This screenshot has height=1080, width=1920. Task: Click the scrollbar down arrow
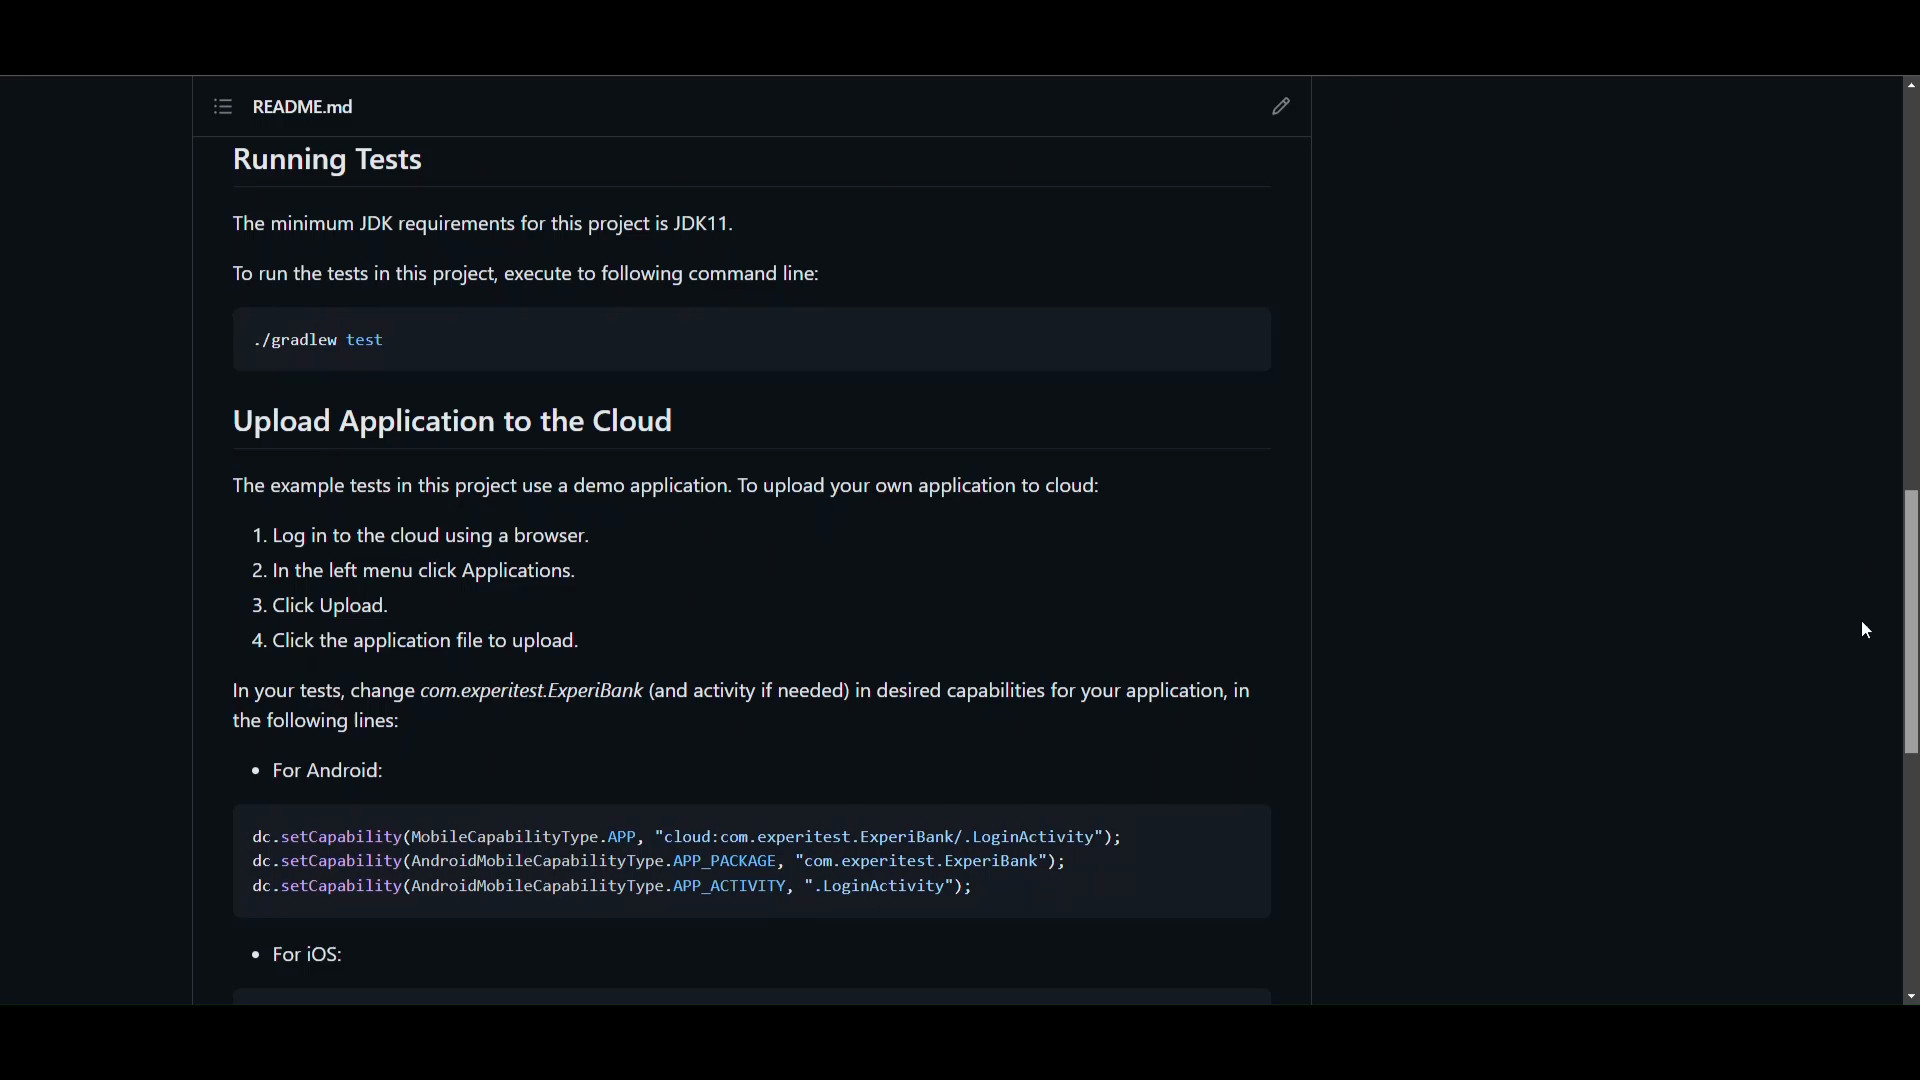pyautogui.click(x=1911, y=997)
